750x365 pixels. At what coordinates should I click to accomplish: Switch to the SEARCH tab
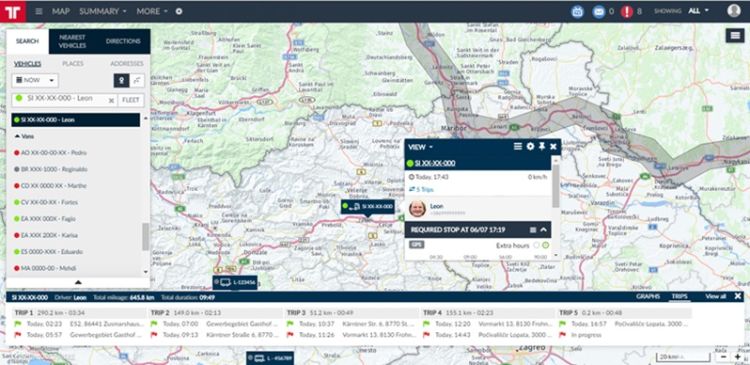27,41
